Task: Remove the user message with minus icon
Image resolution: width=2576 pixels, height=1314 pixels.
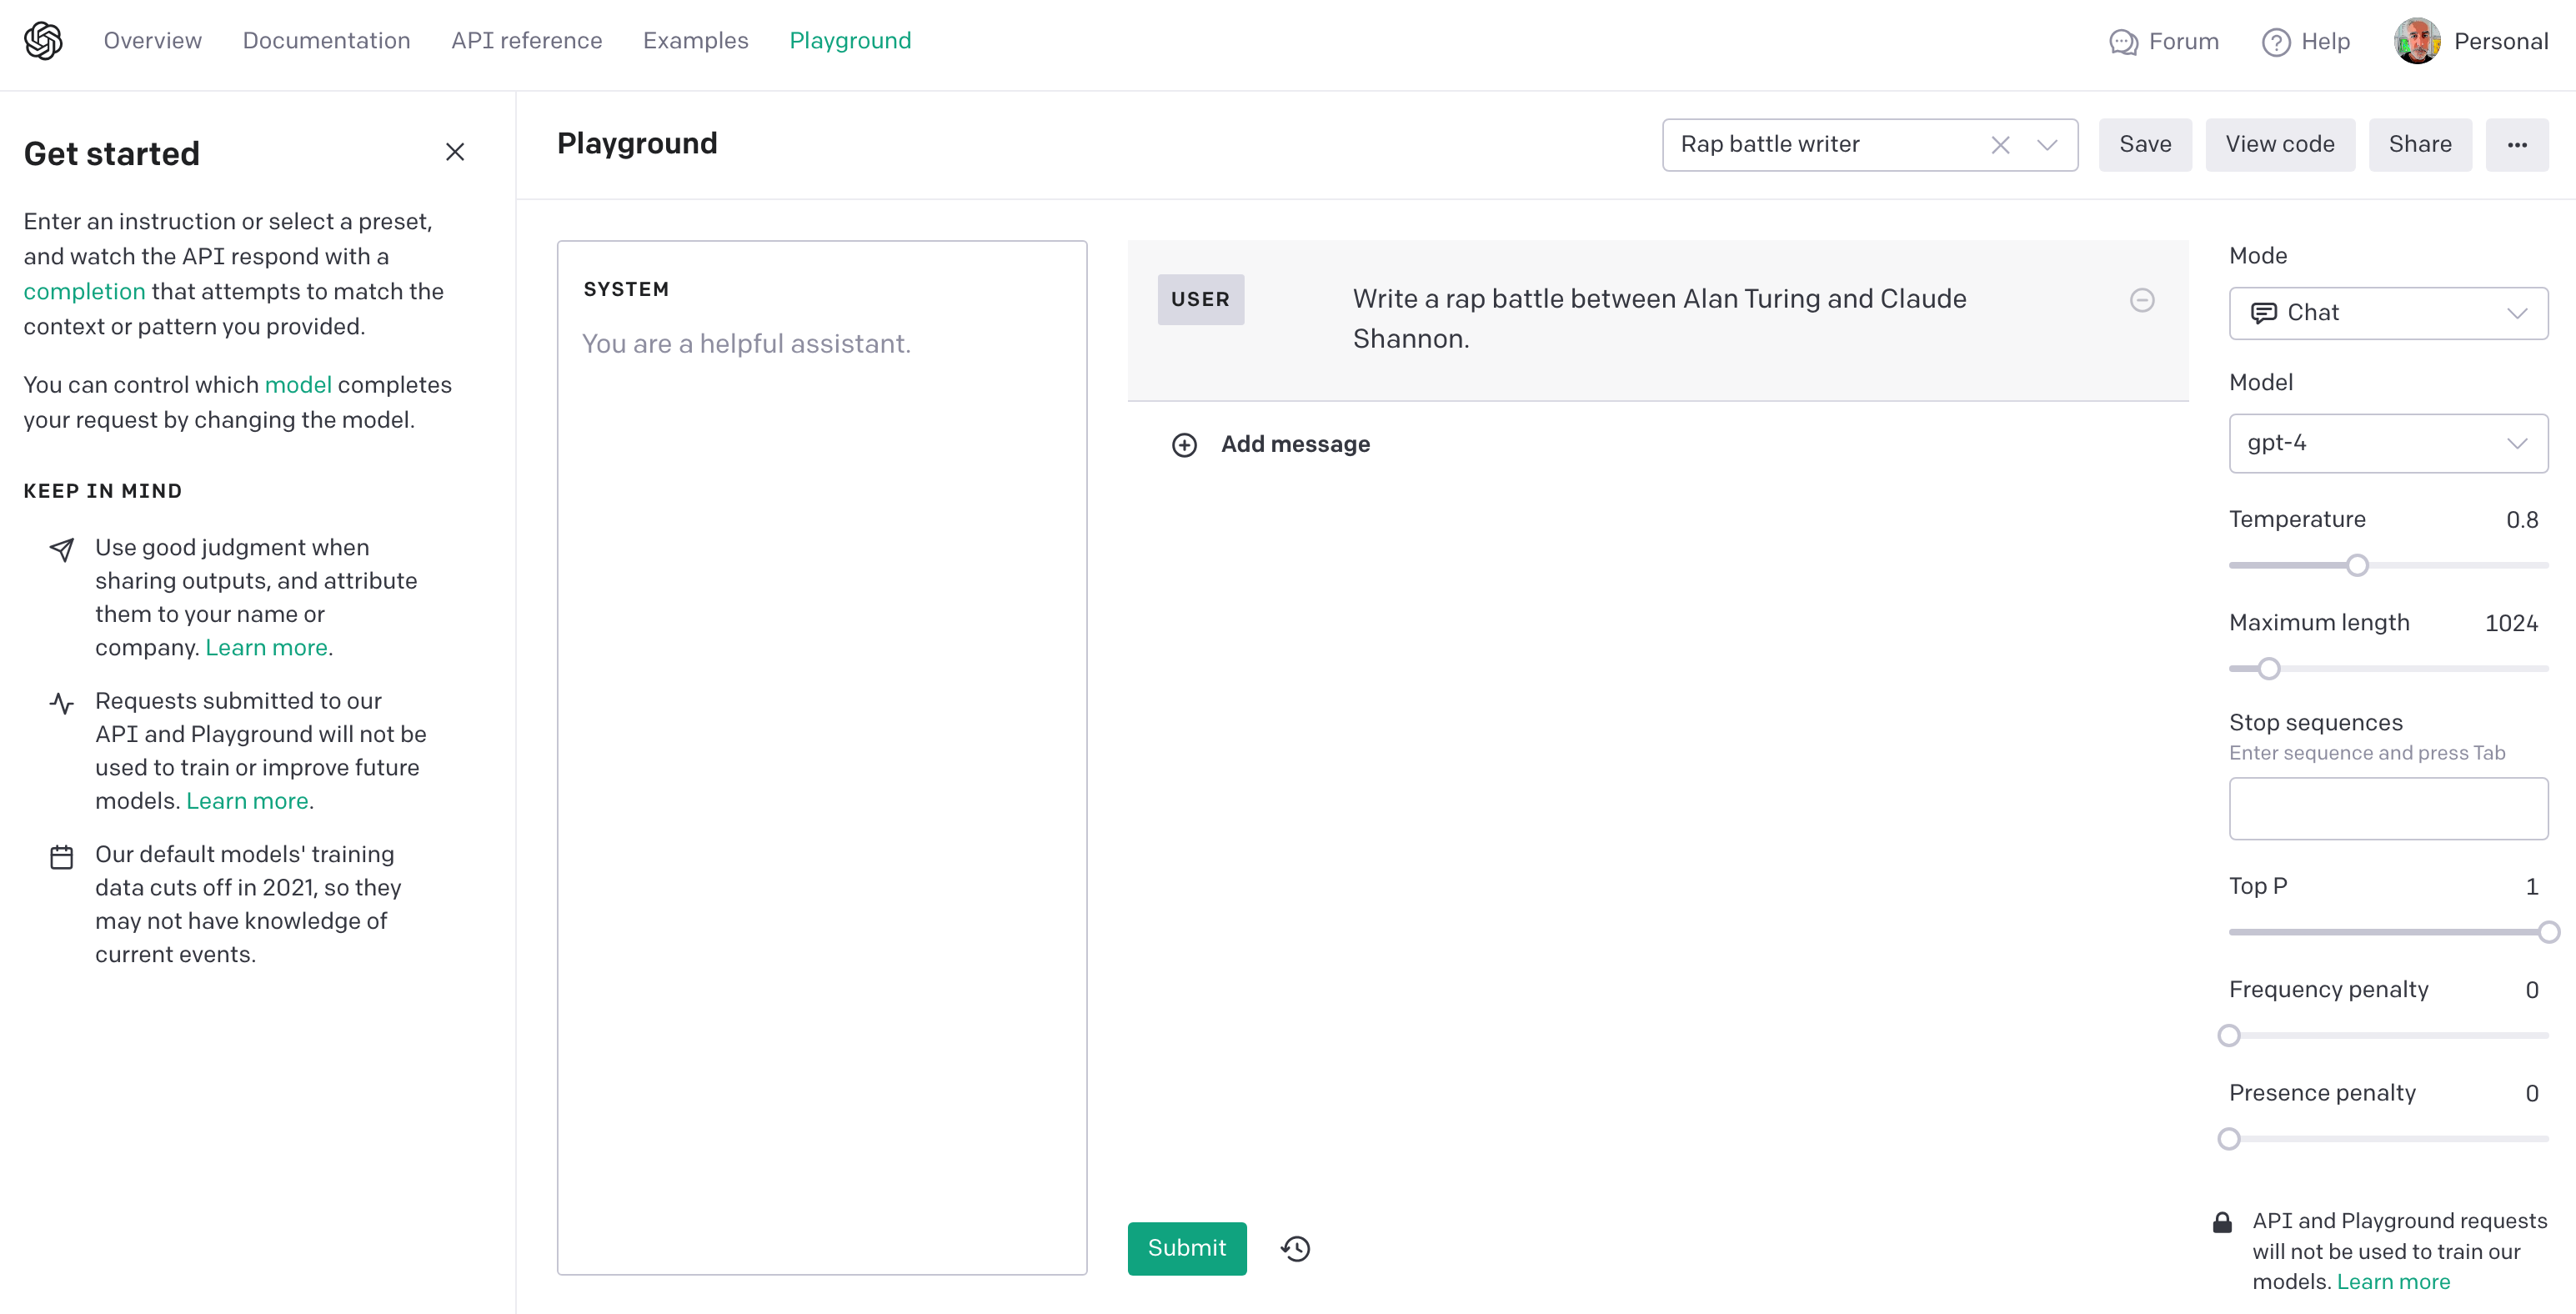Action: [x=2141, y=300]
